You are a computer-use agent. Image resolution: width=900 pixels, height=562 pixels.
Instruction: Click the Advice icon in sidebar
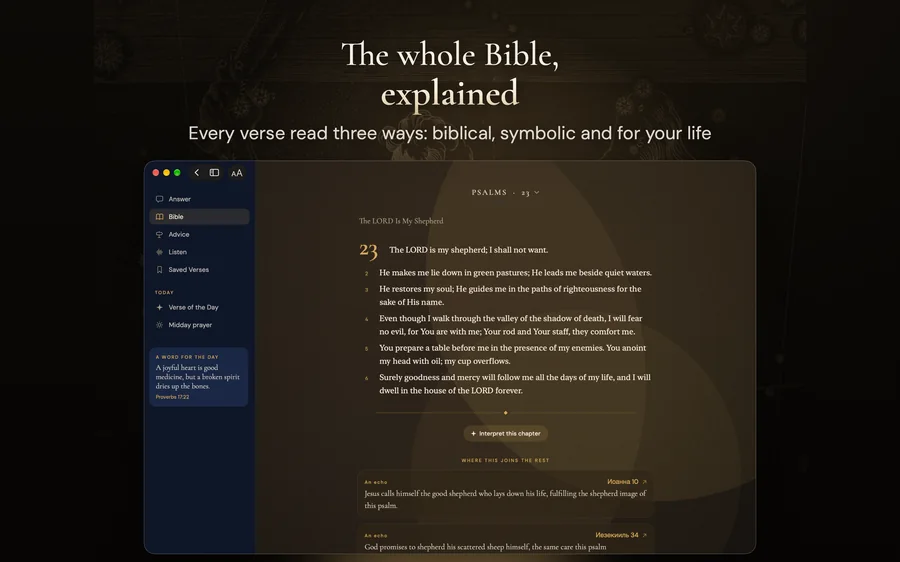point(160,235)
